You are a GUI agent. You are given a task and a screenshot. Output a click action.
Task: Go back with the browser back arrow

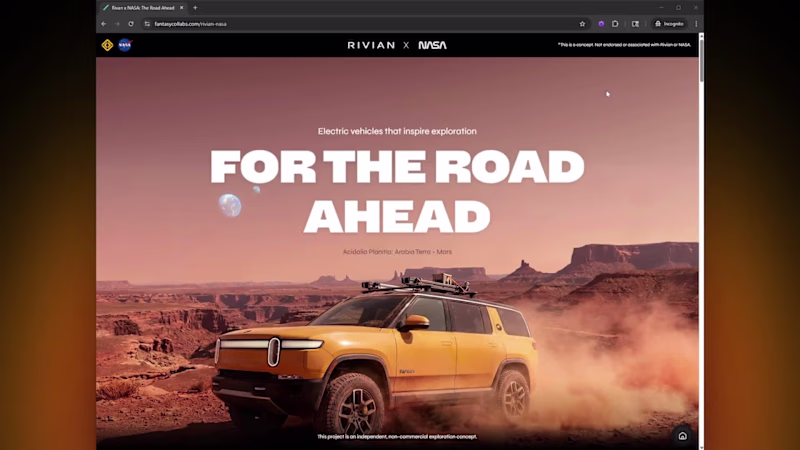click(104, 24)
